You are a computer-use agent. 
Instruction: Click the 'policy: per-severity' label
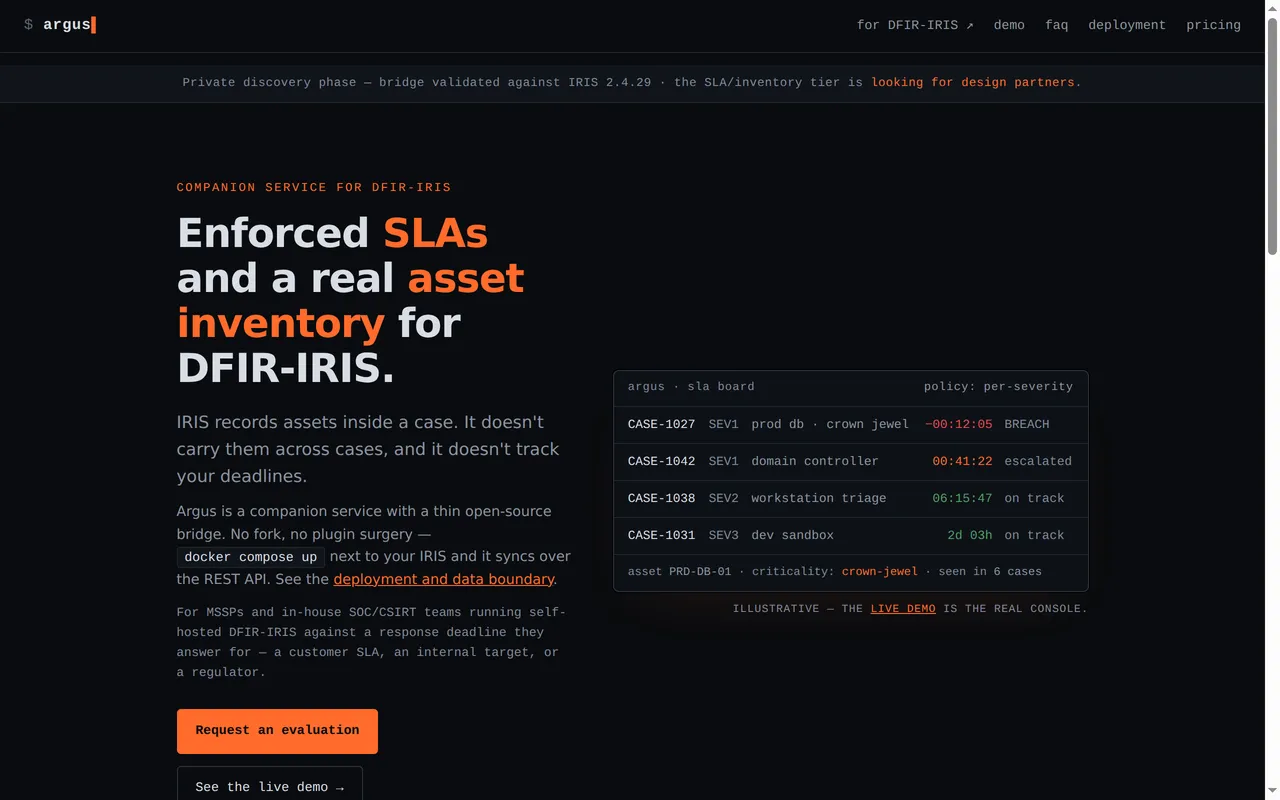[x=998, y=386]
